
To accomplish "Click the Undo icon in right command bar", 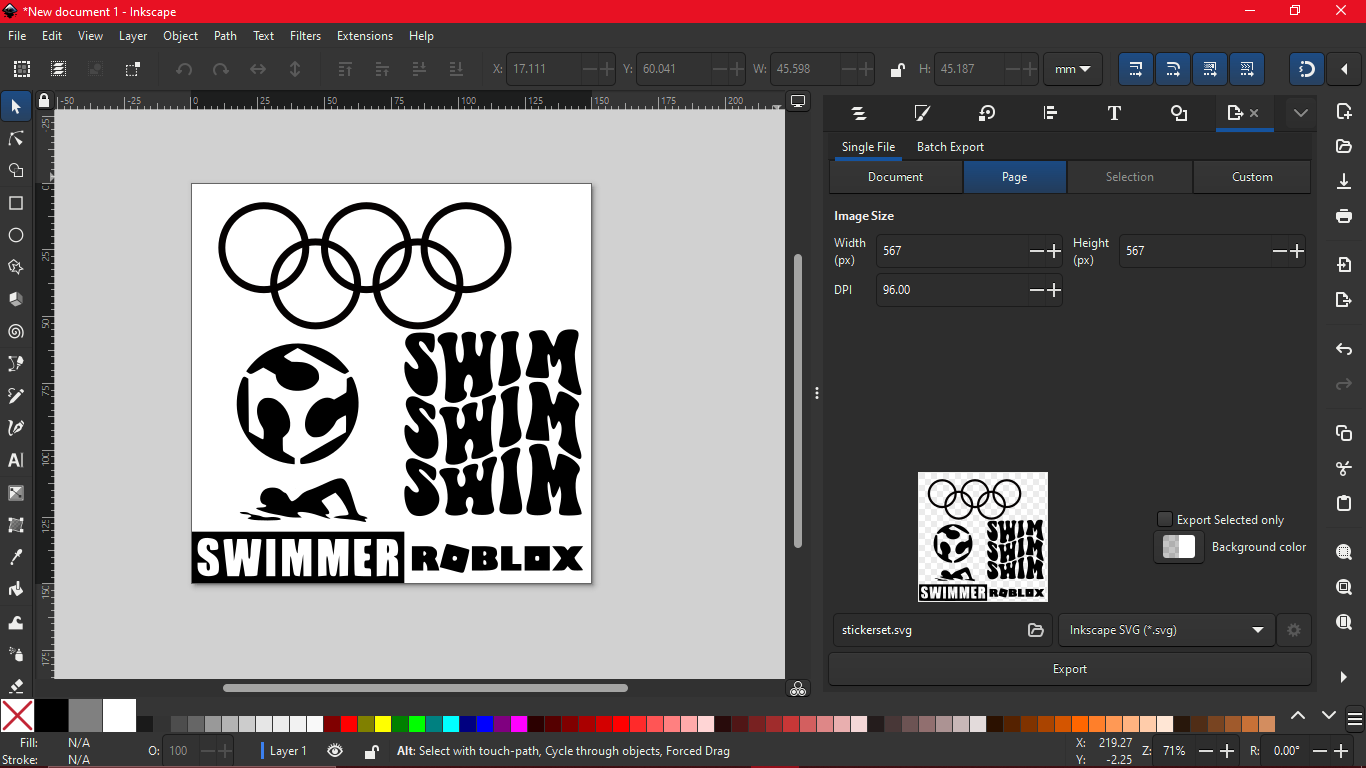I will (x=1344, y=349).
